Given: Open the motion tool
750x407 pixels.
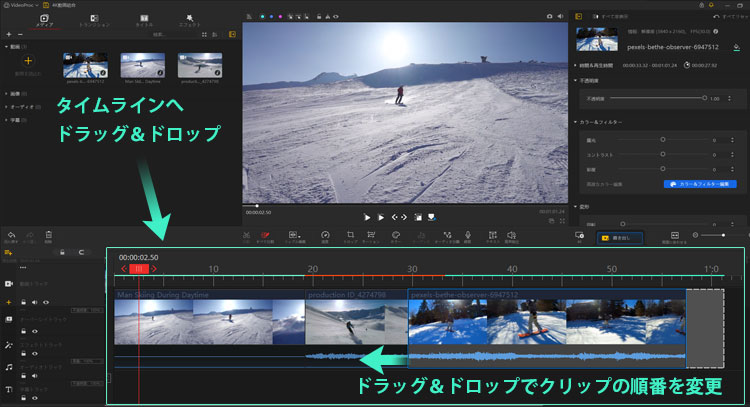Looking at the screenshot, I should tap(371, 237).
